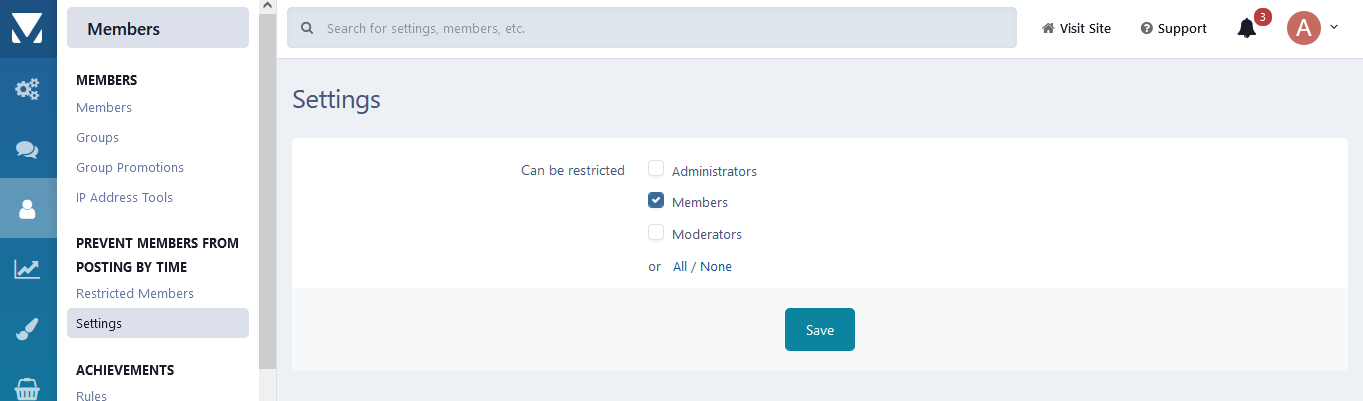Click the None link
The height and width of the screenshot is (401, 1363).
(x=716, y=267)
